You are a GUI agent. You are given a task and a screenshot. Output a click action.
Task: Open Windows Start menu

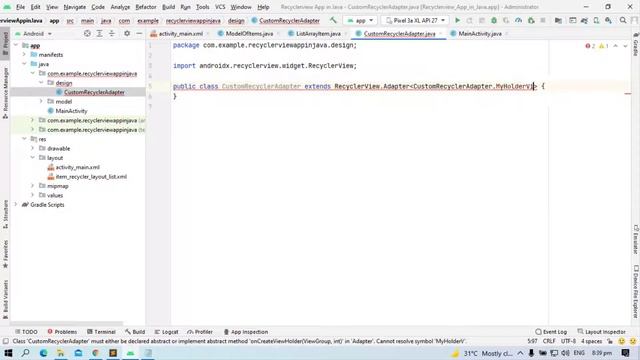point(8,353)
